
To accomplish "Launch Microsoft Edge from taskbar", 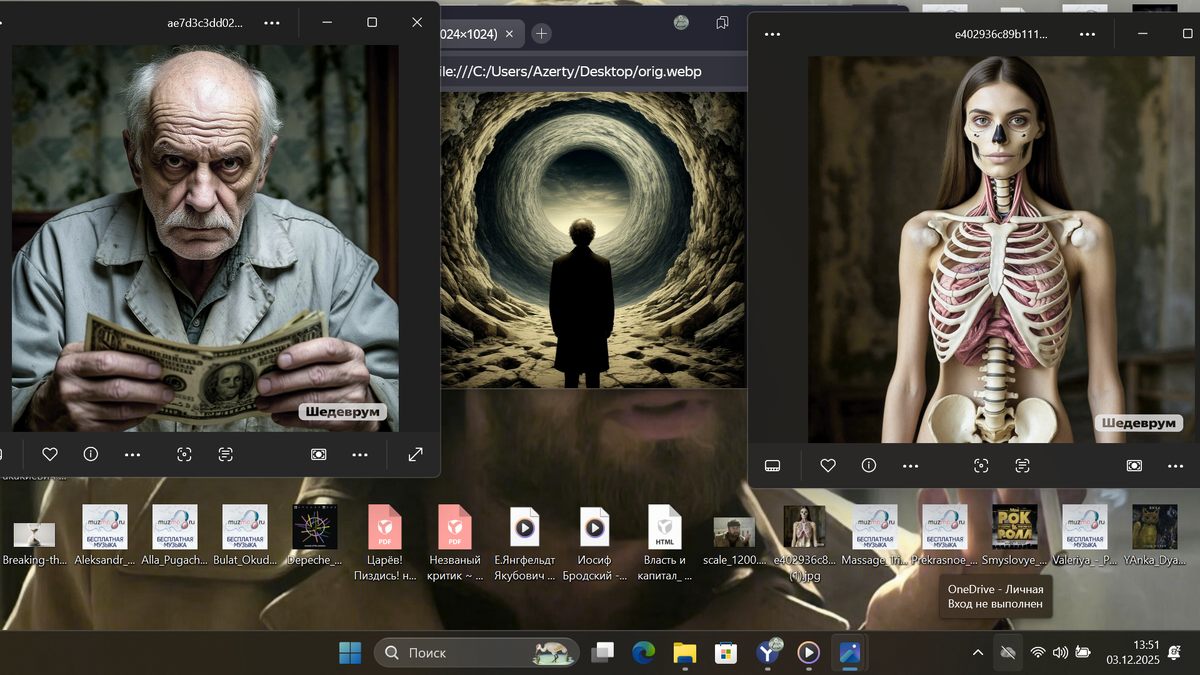I will pyautogui.click(x=644, y=653).
